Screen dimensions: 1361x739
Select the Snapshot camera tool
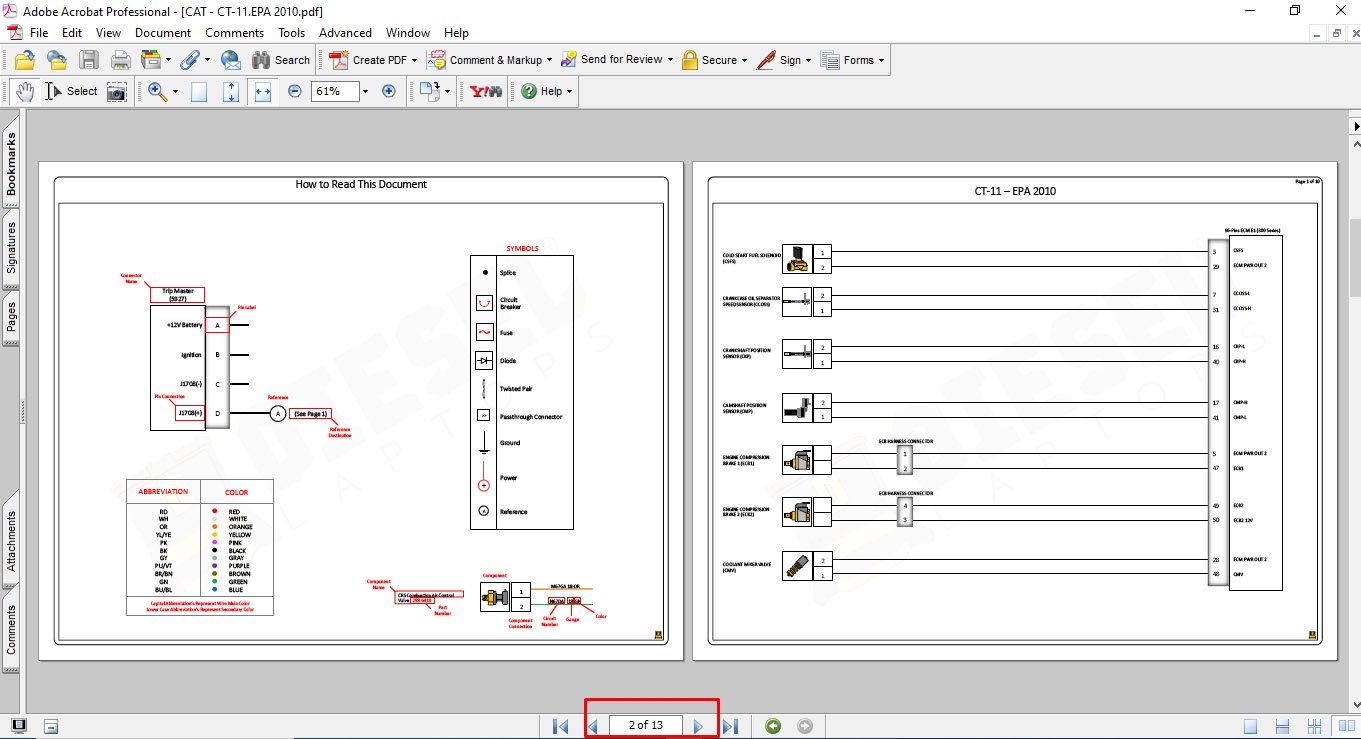point(117,91)
